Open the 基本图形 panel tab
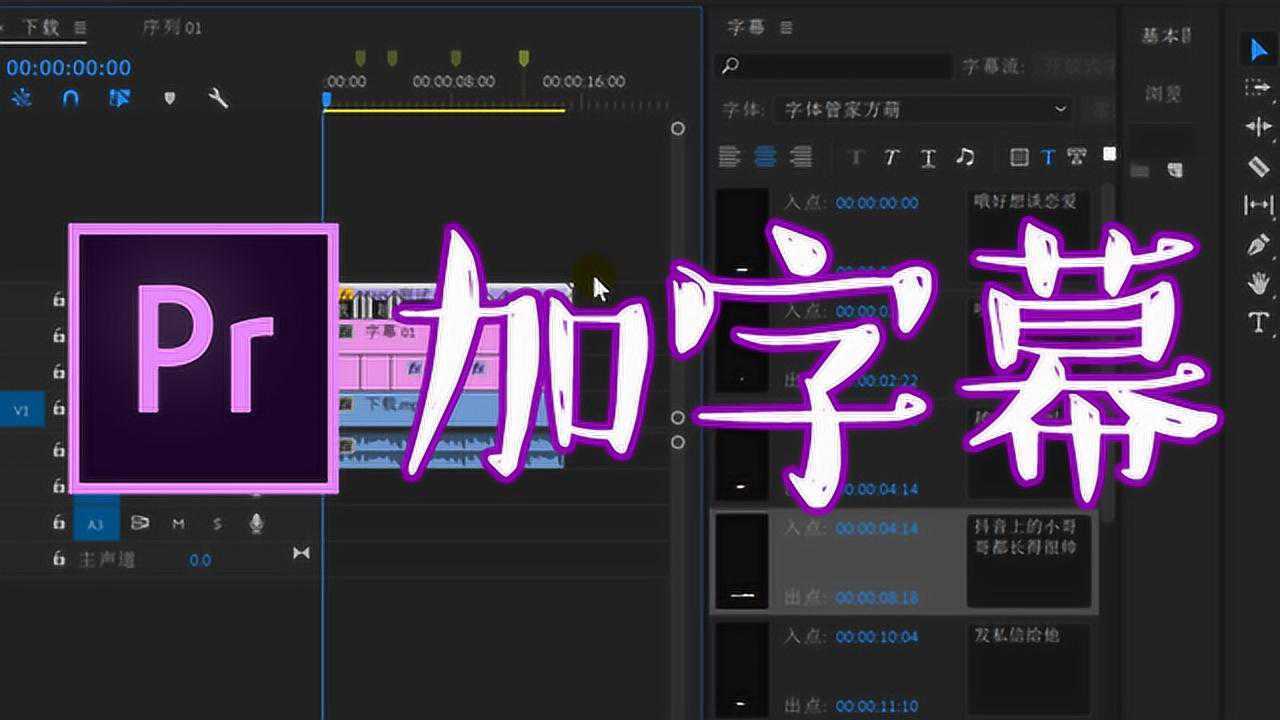 coord(1166,35)
